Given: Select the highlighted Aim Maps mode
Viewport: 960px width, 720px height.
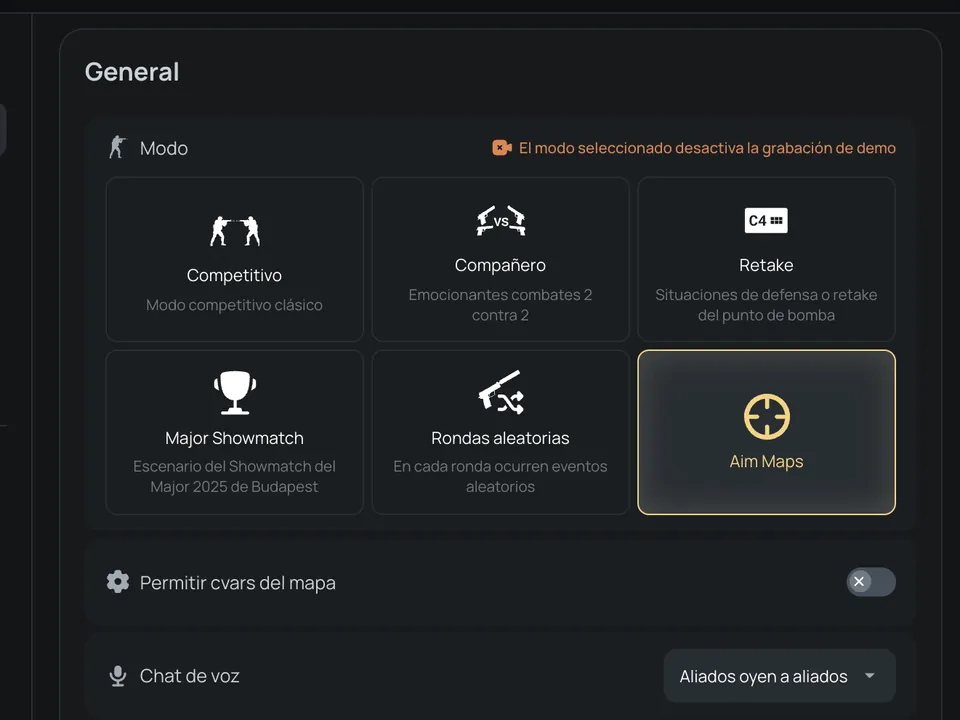Looking at the screenshot, I should coord(767,432).
